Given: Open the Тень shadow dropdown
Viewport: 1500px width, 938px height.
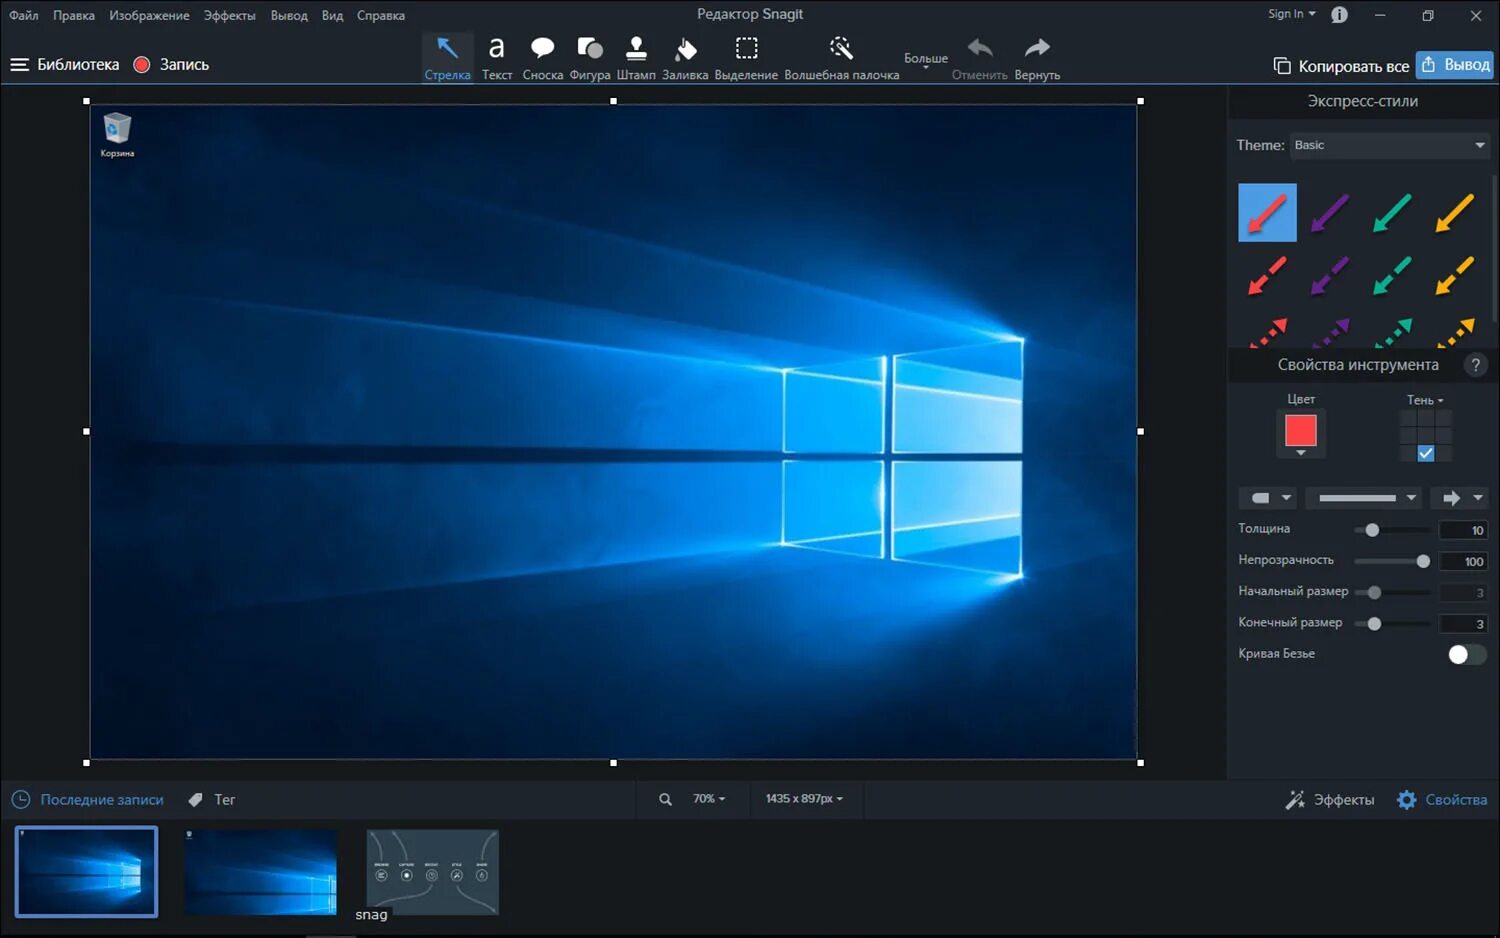Looking at the screenshot, I should (x=1425, y=400).
